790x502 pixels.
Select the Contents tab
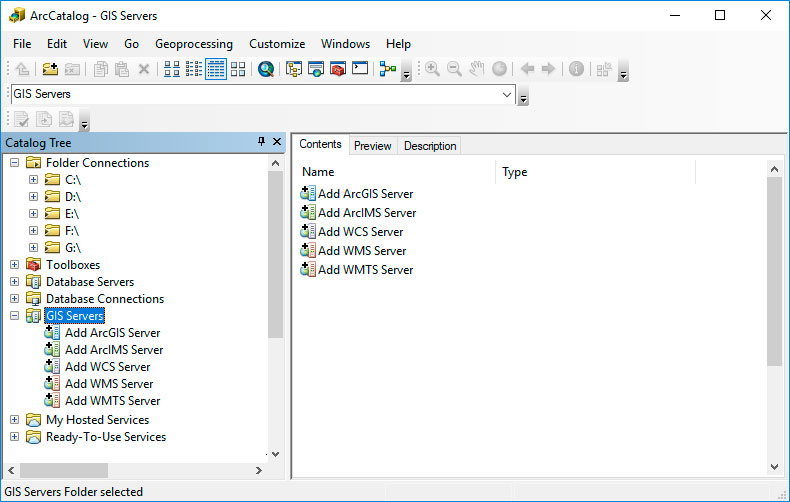tap(320, 144)
